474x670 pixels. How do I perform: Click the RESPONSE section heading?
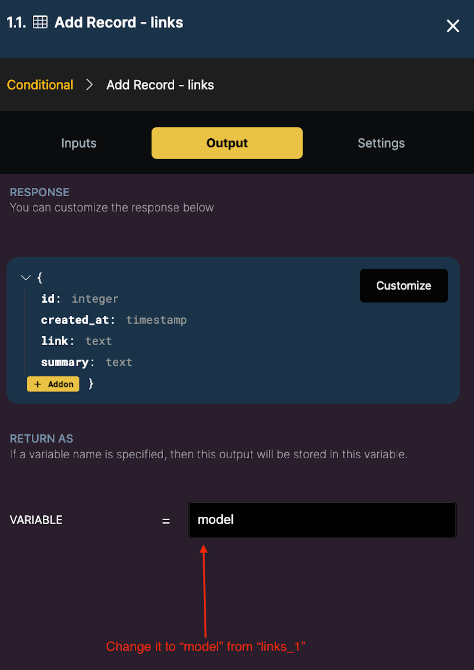pyautogui.click(x=39, y=192)
